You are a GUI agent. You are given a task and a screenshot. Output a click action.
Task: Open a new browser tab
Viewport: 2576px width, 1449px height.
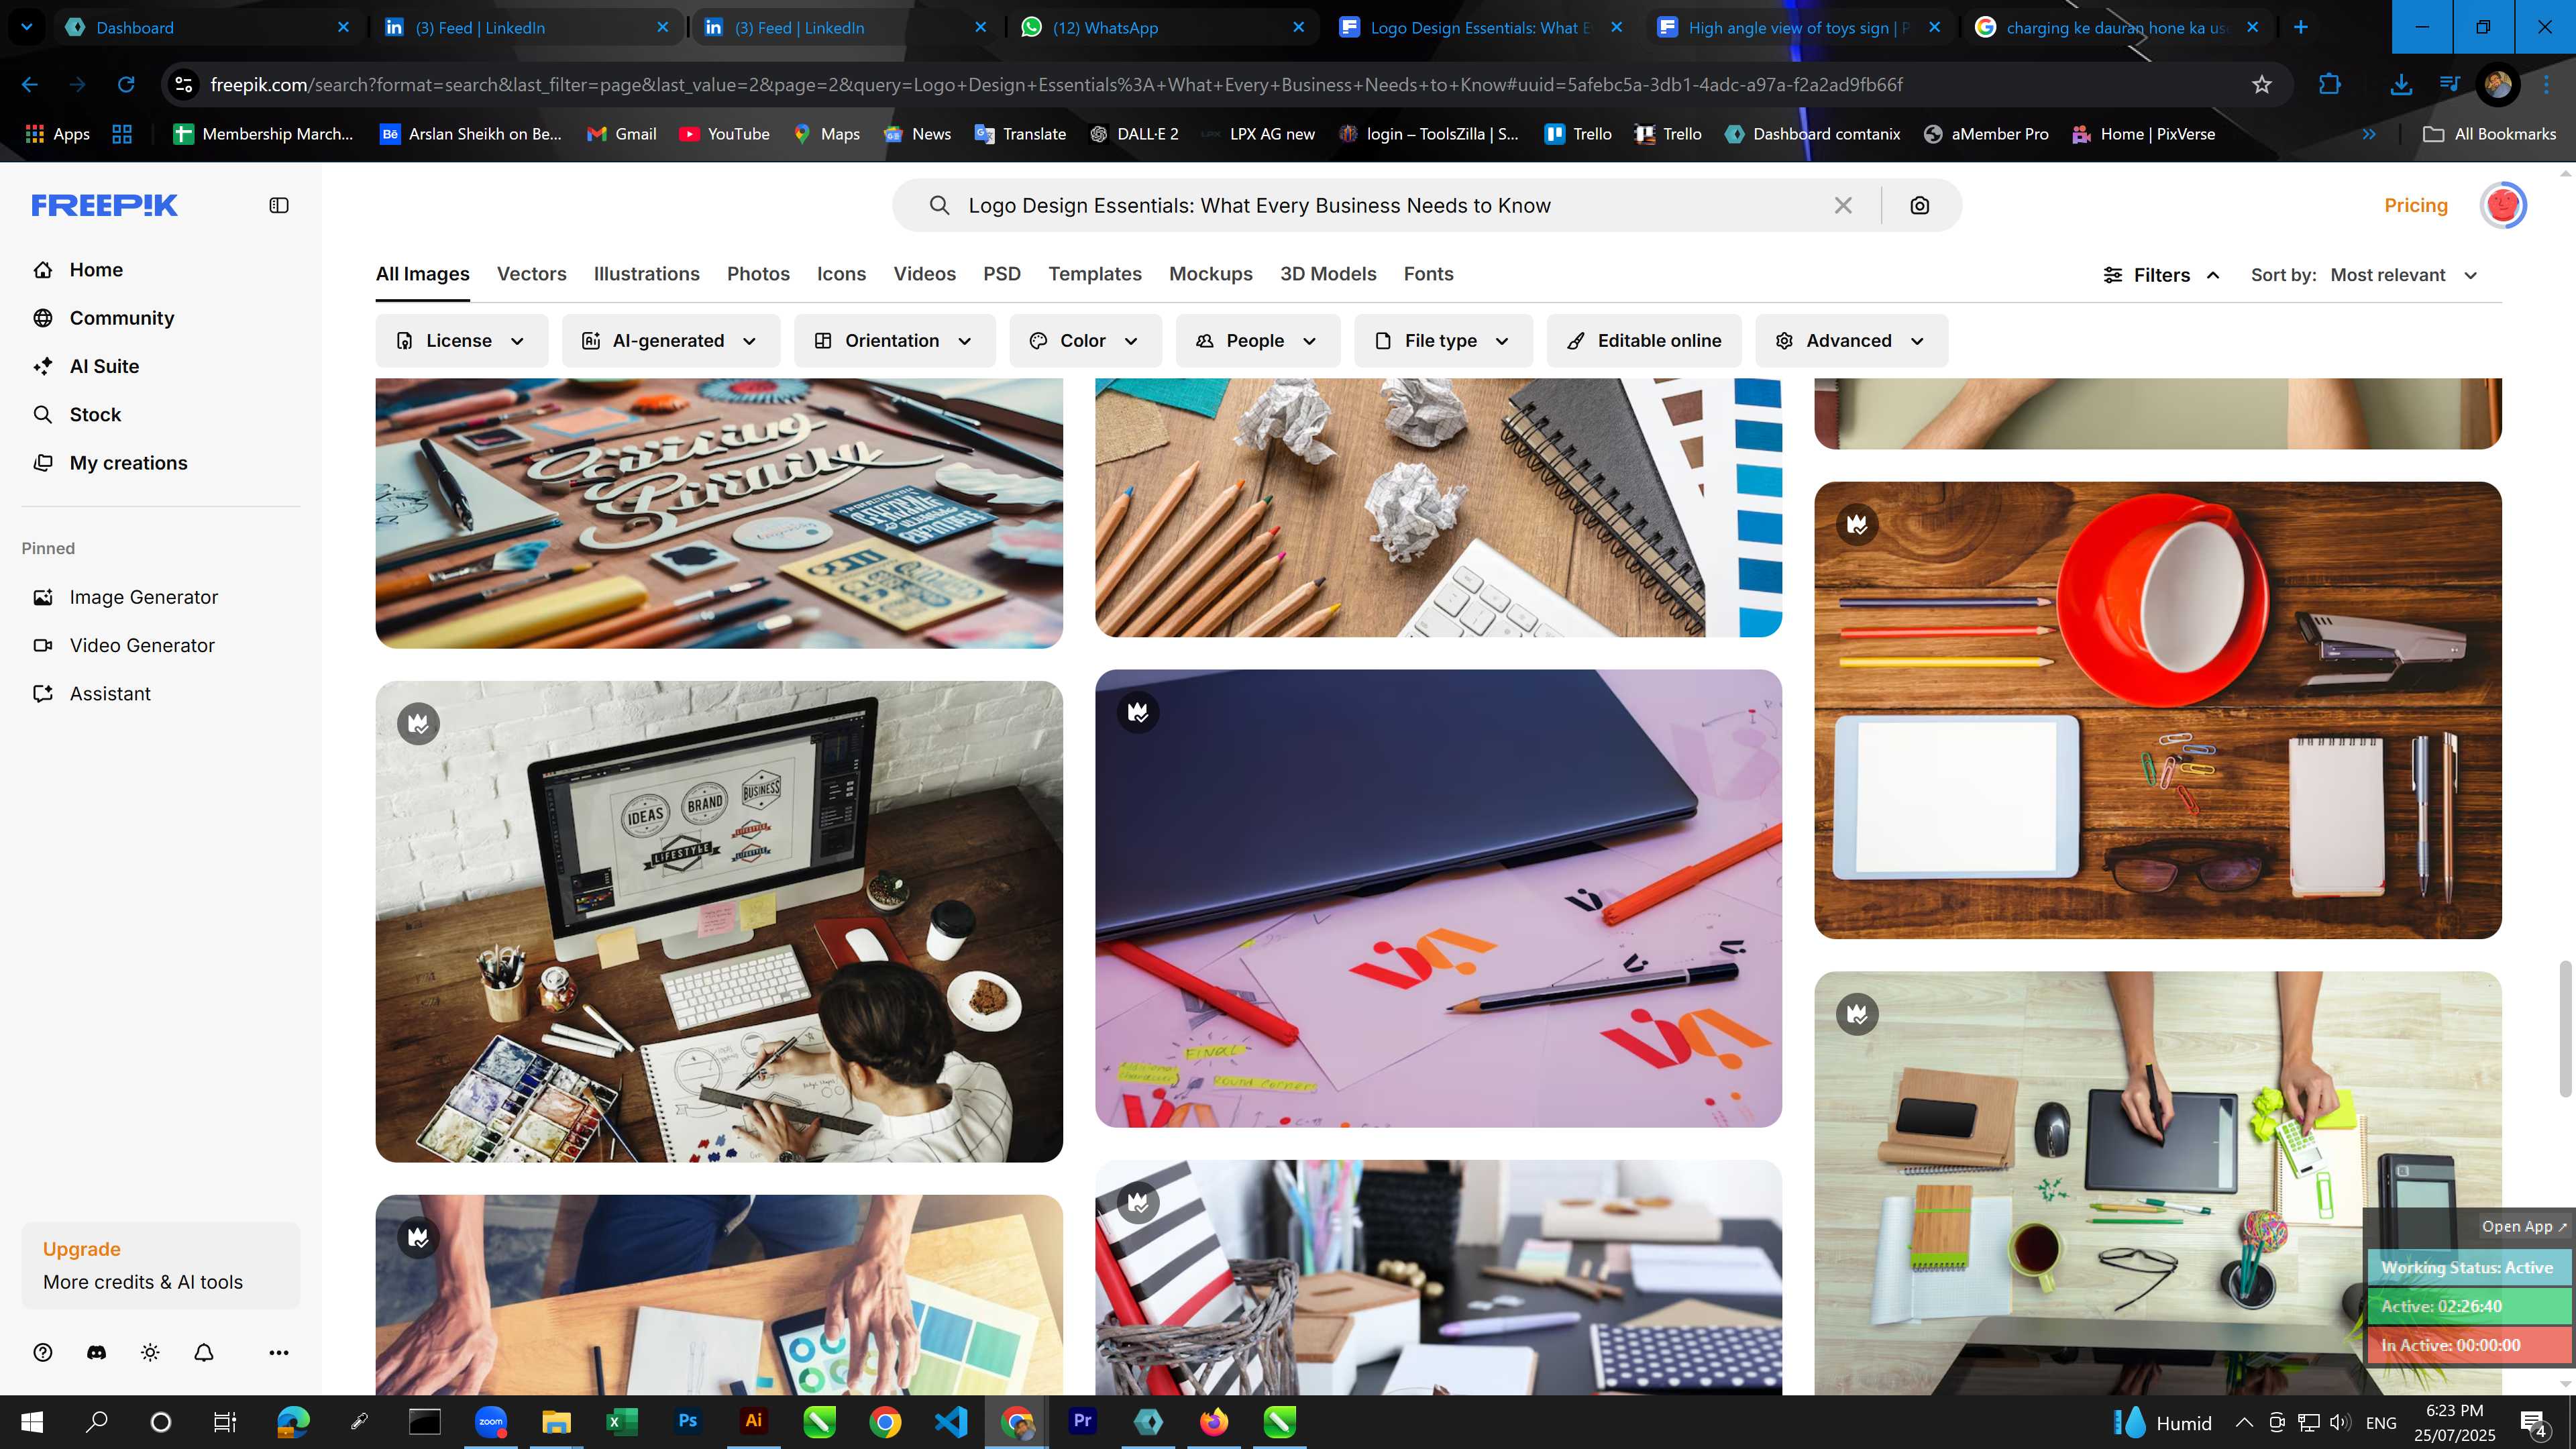click(x=2301, y=27)
